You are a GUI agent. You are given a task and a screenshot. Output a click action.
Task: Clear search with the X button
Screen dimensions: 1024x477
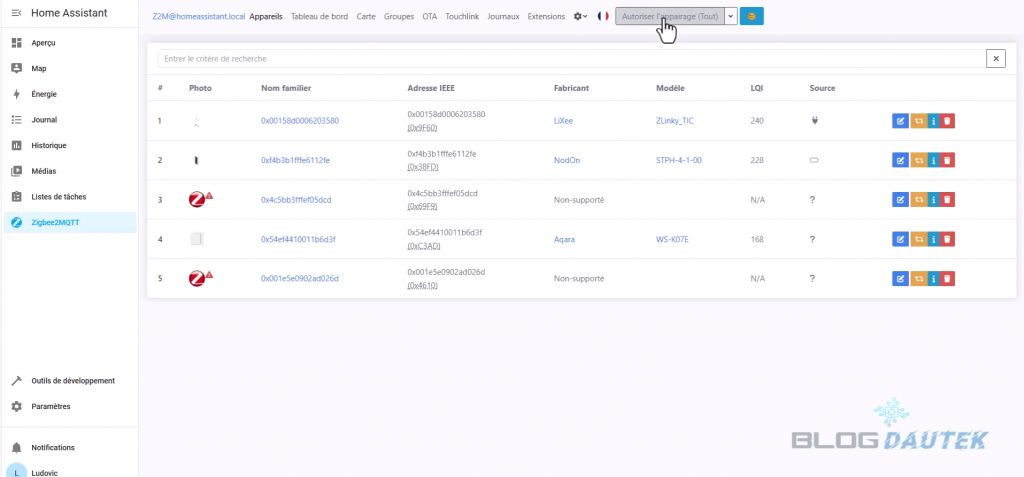coord(995,59)
